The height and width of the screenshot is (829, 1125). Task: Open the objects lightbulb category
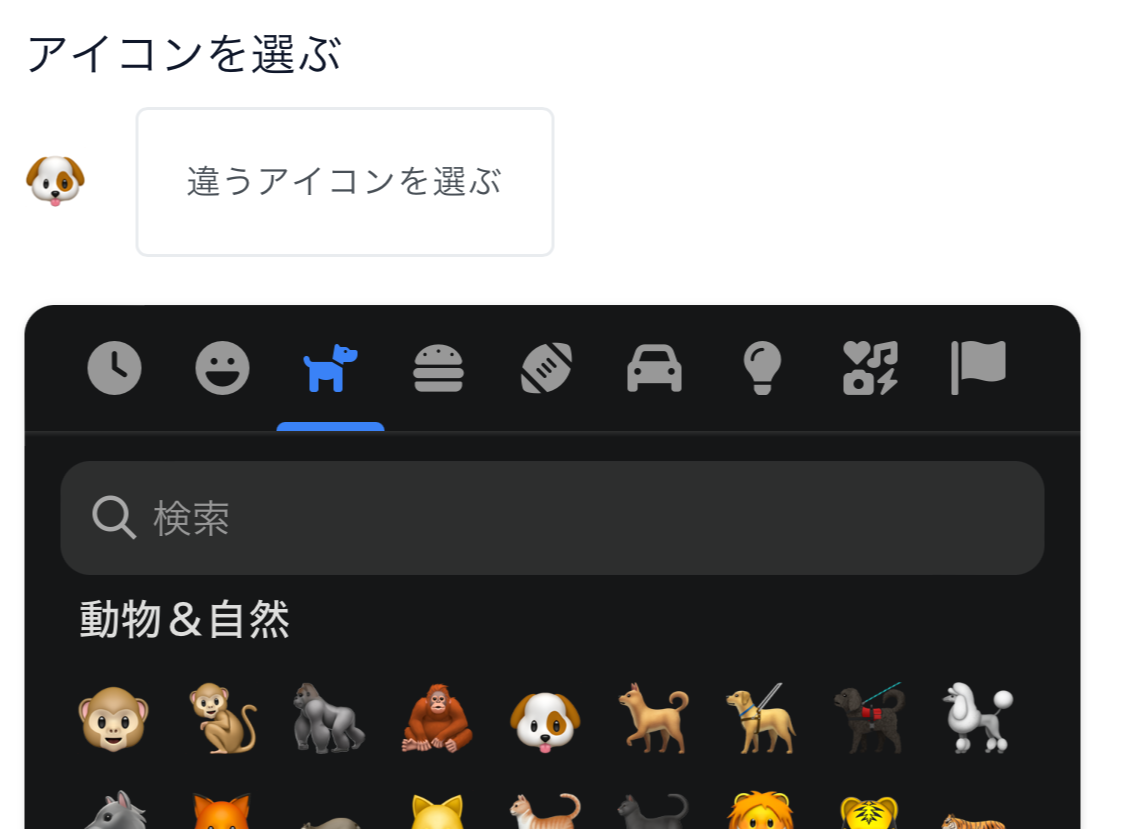pos(762,368)
